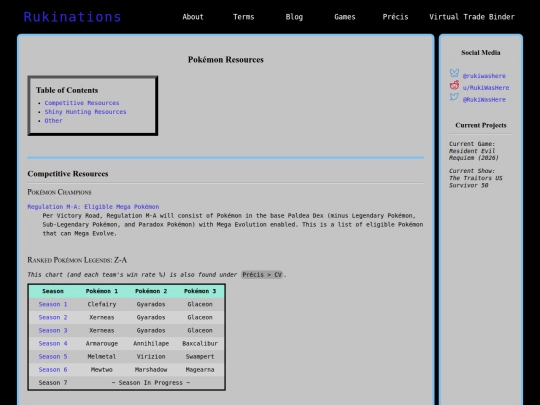Open the Virtual Trade Binder page
The image size is (540, 405).
(x=472, y=17)
